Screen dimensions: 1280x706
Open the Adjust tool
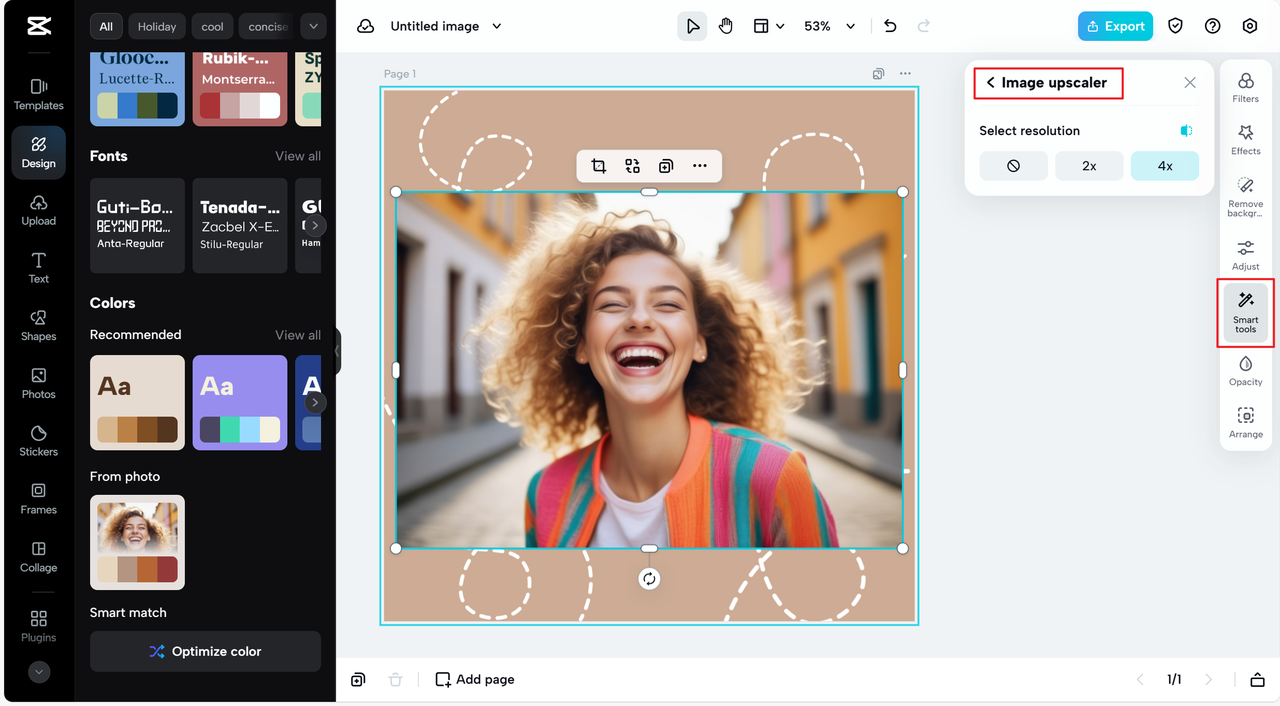point(1246,255)
